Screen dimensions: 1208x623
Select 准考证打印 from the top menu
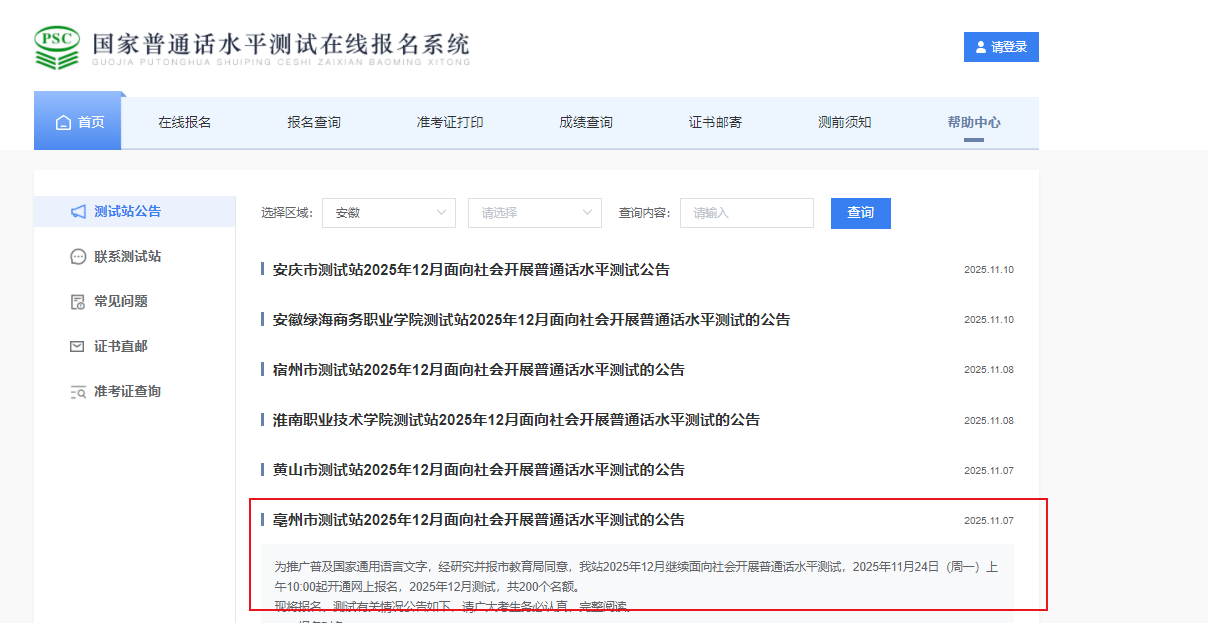[450, 122]
